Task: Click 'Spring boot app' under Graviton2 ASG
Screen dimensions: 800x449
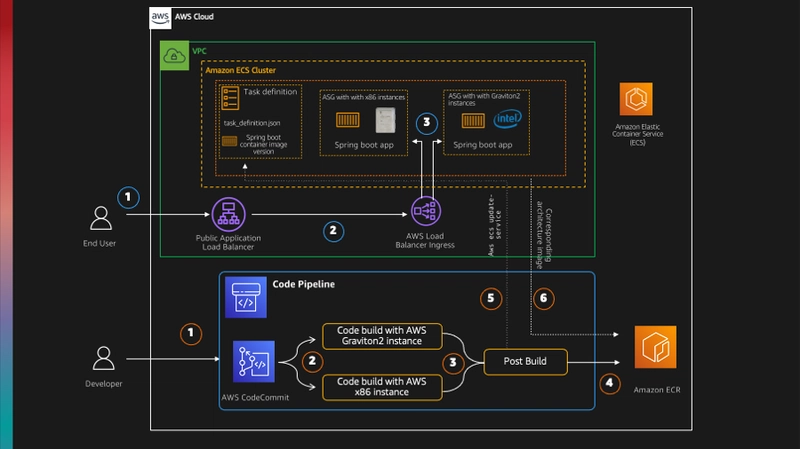Action: coord(483,145)
